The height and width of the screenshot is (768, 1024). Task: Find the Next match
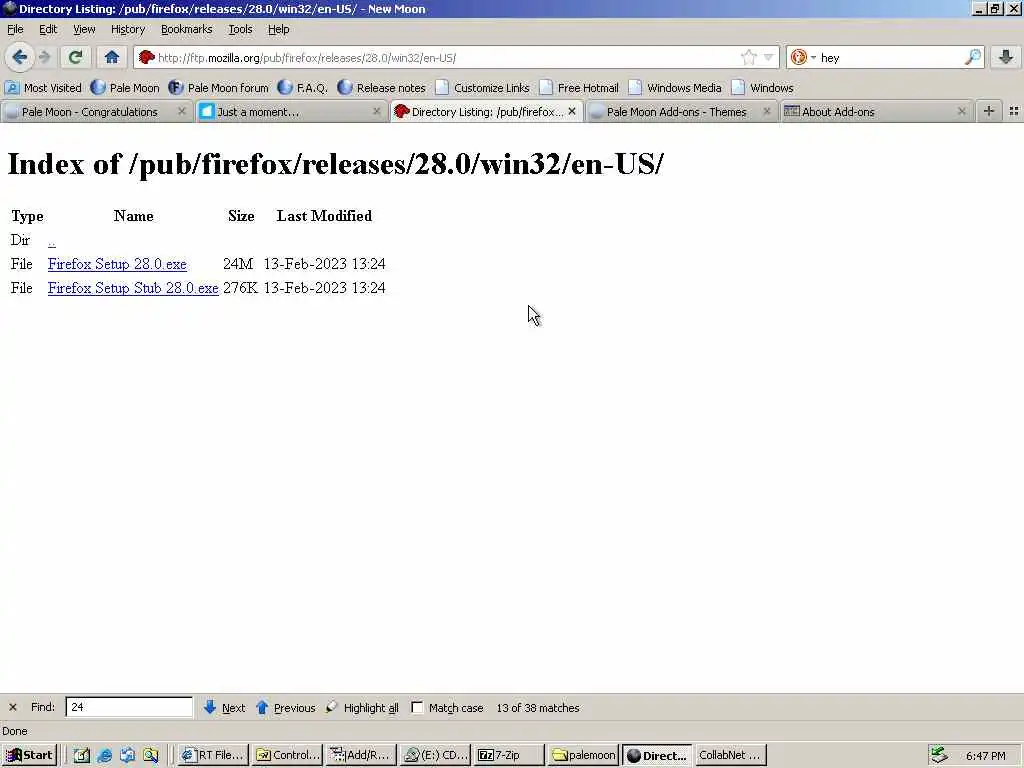click(225, 707)
